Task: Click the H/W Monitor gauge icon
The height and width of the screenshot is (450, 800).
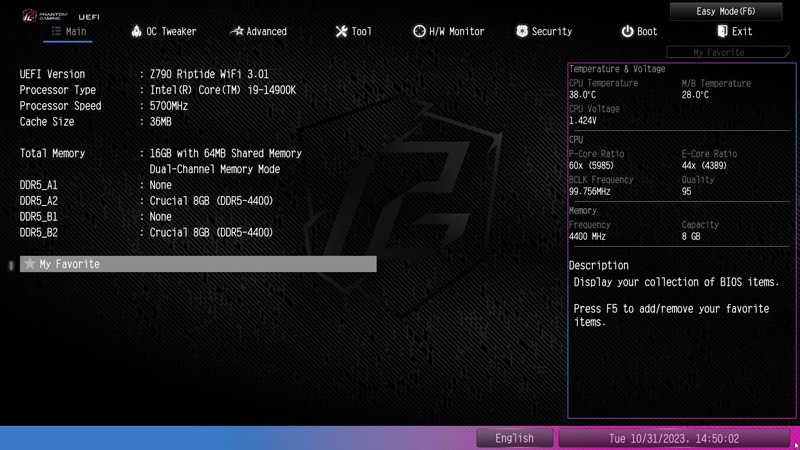Action: click(x=419, y=31)
